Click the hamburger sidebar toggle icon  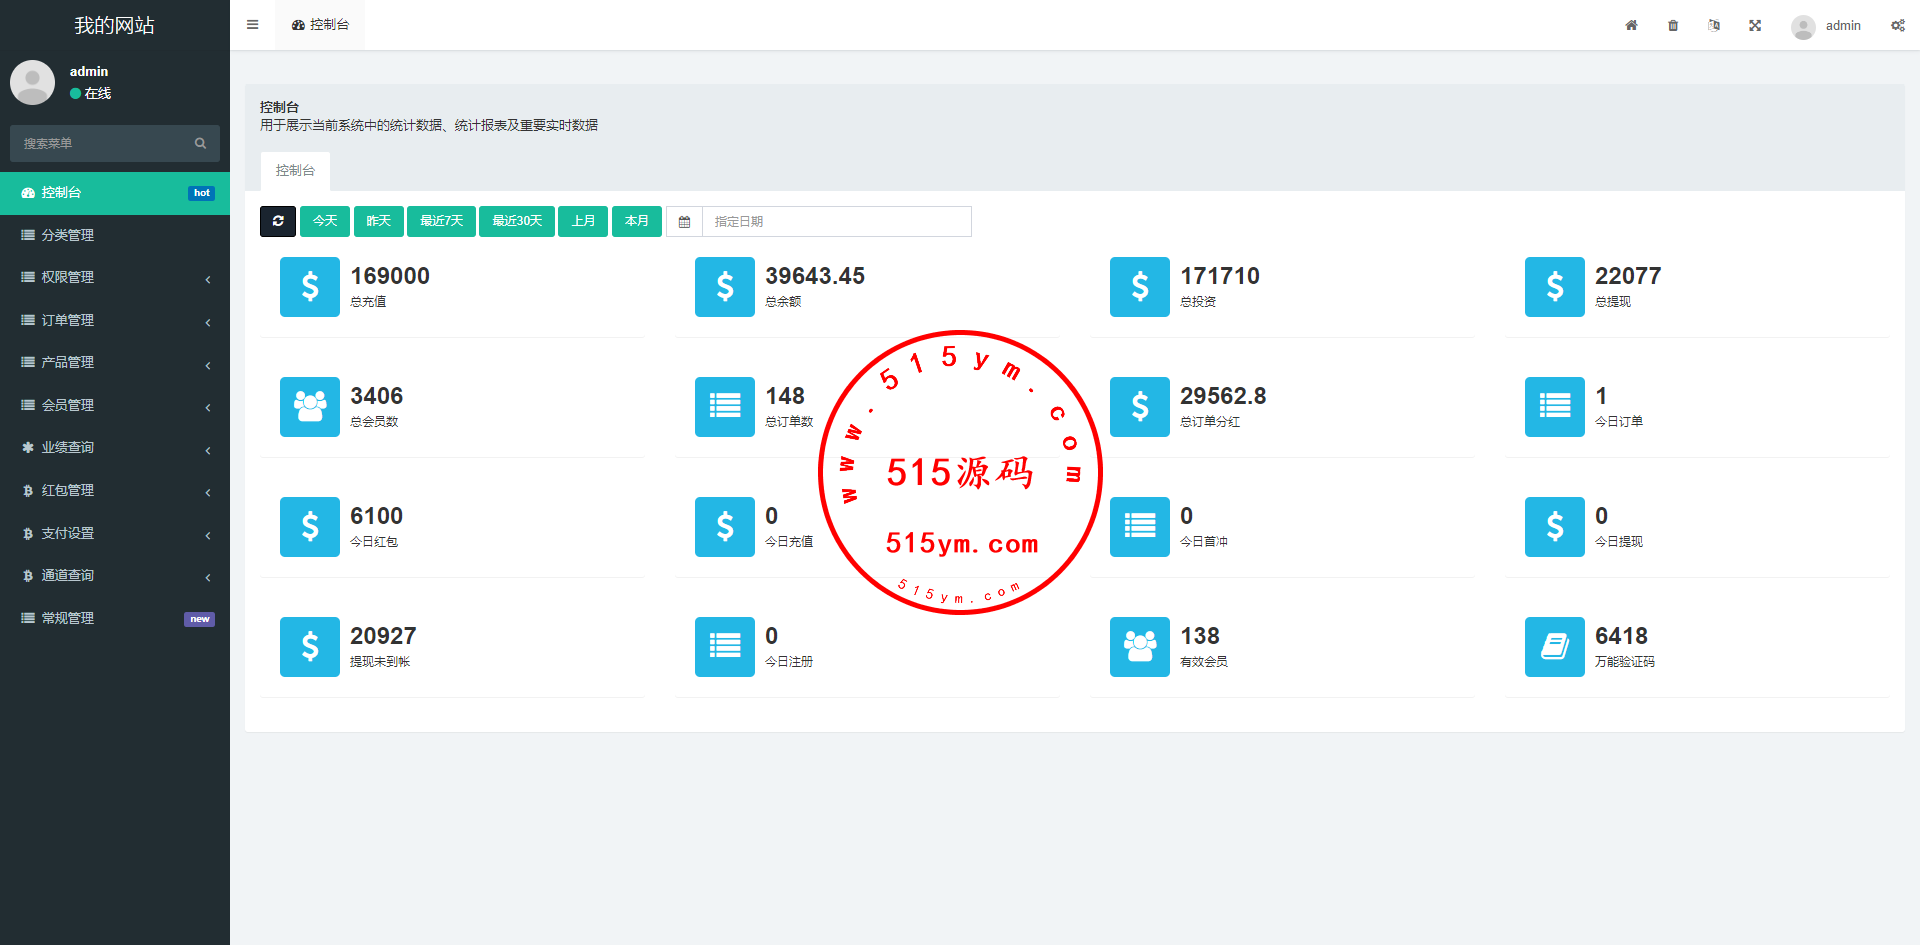[x=253, y=25]
